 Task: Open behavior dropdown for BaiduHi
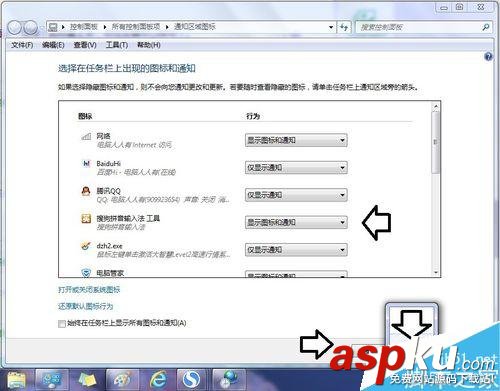296,168
